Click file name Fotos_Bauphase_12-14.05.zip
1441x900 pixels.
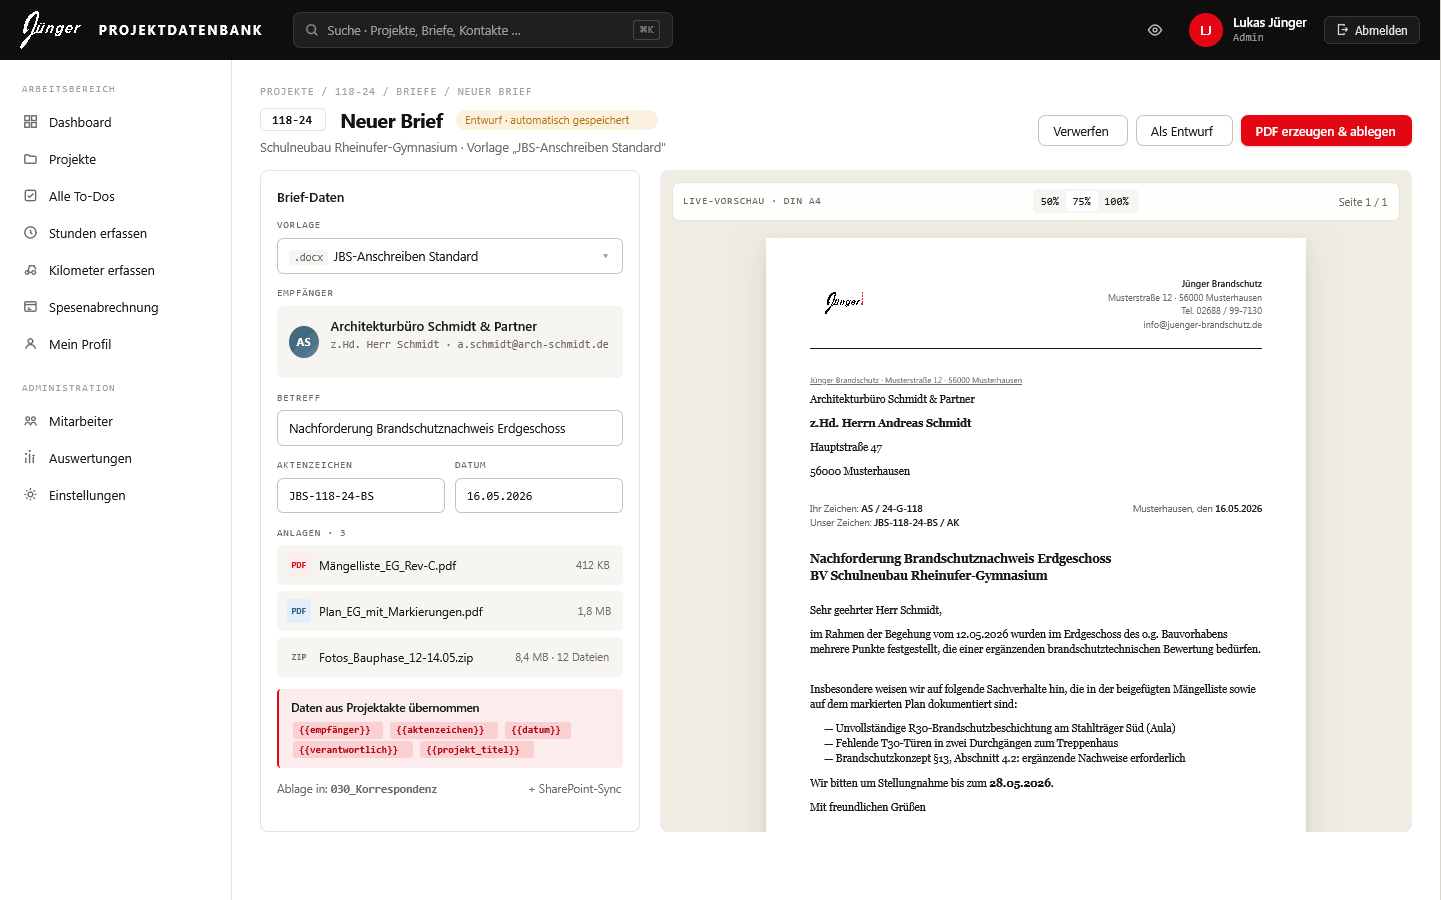coord(396,658)
